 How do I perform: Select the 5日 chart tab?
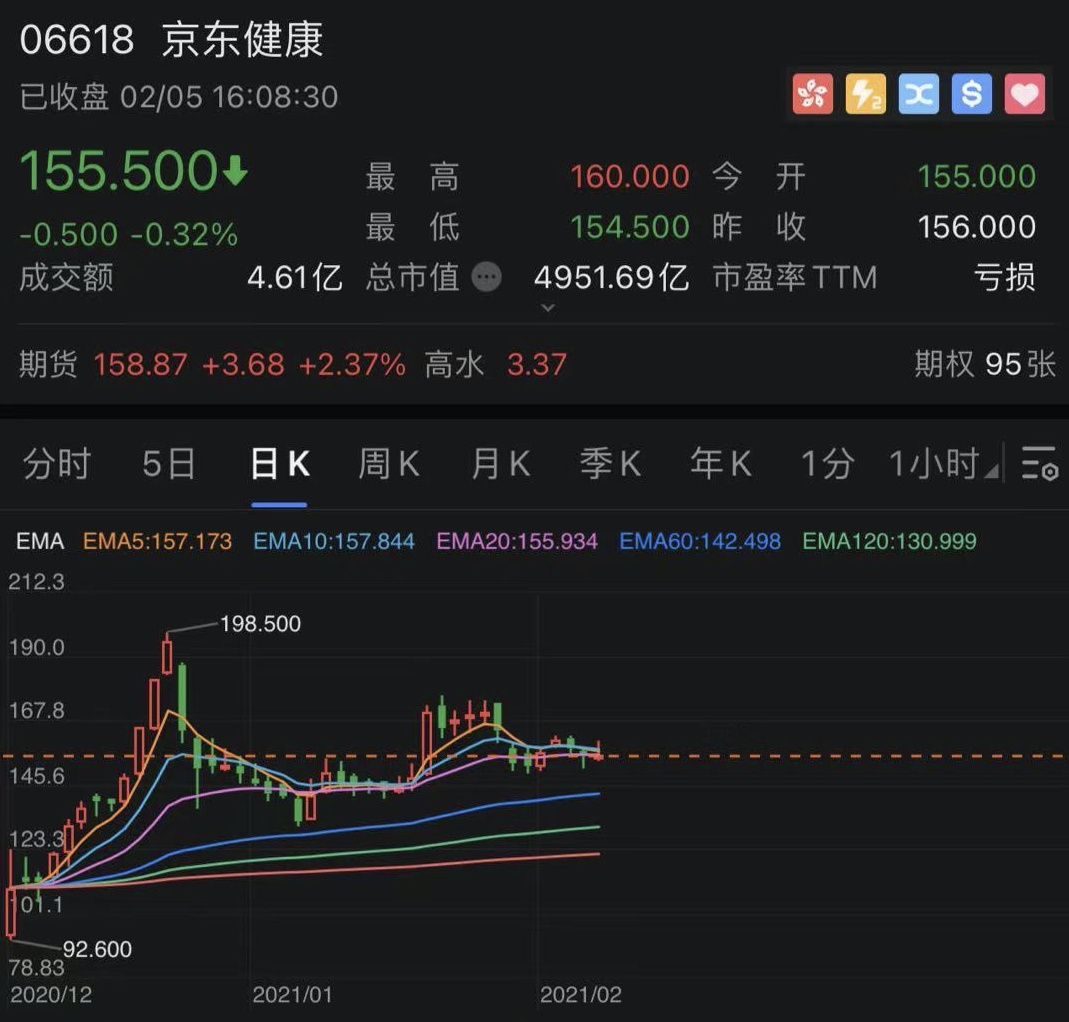pyautogui.click(x=168, y=464)
